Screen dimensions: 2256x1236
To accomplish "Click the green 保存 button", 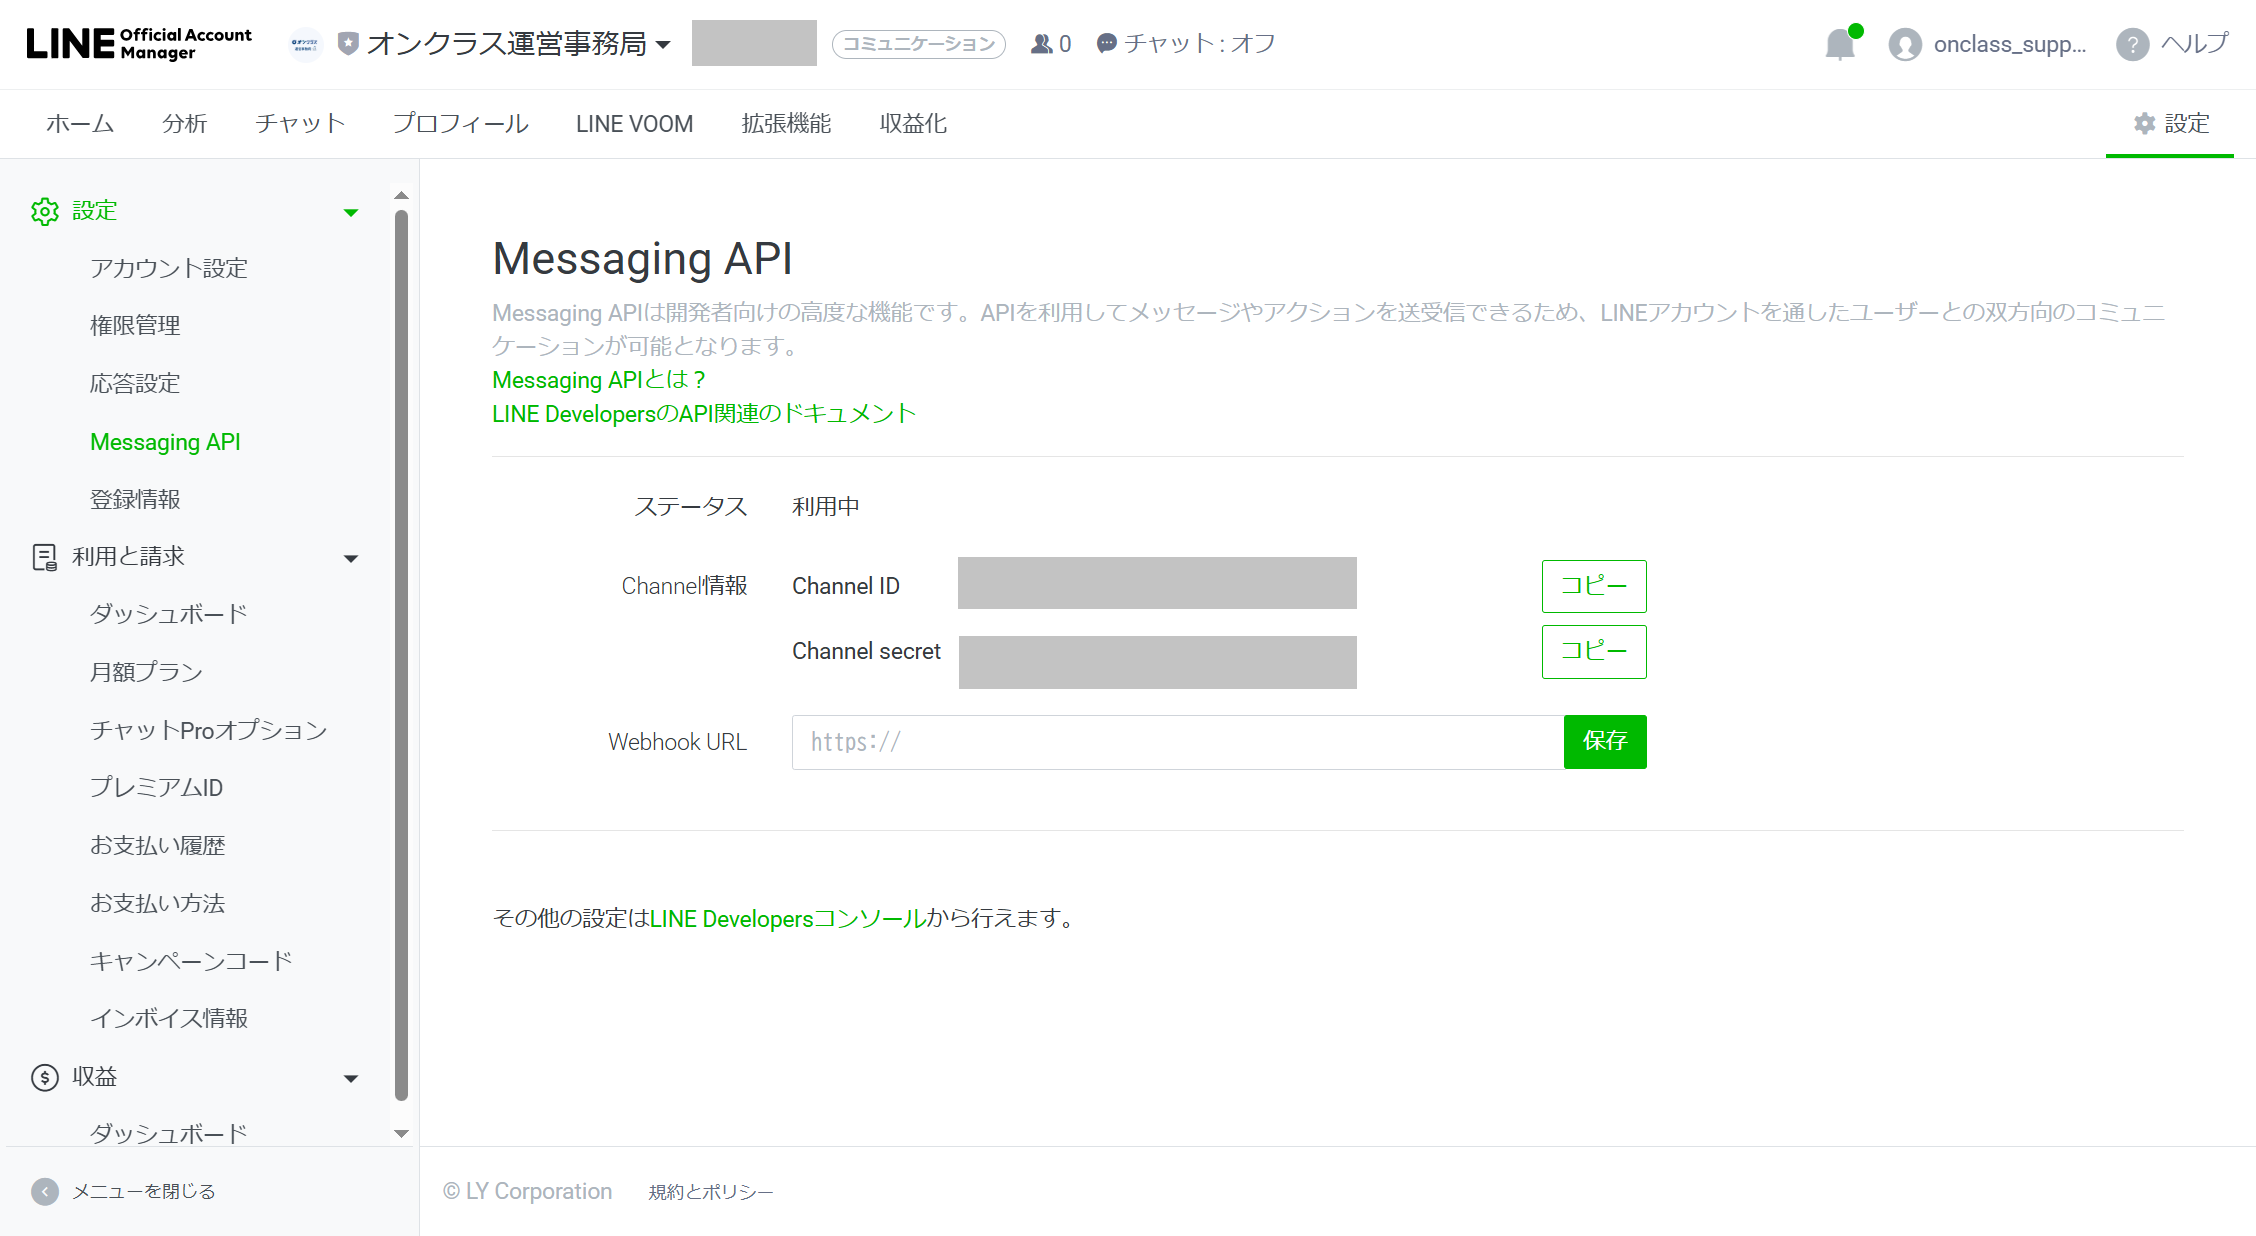I will 1604,741.
